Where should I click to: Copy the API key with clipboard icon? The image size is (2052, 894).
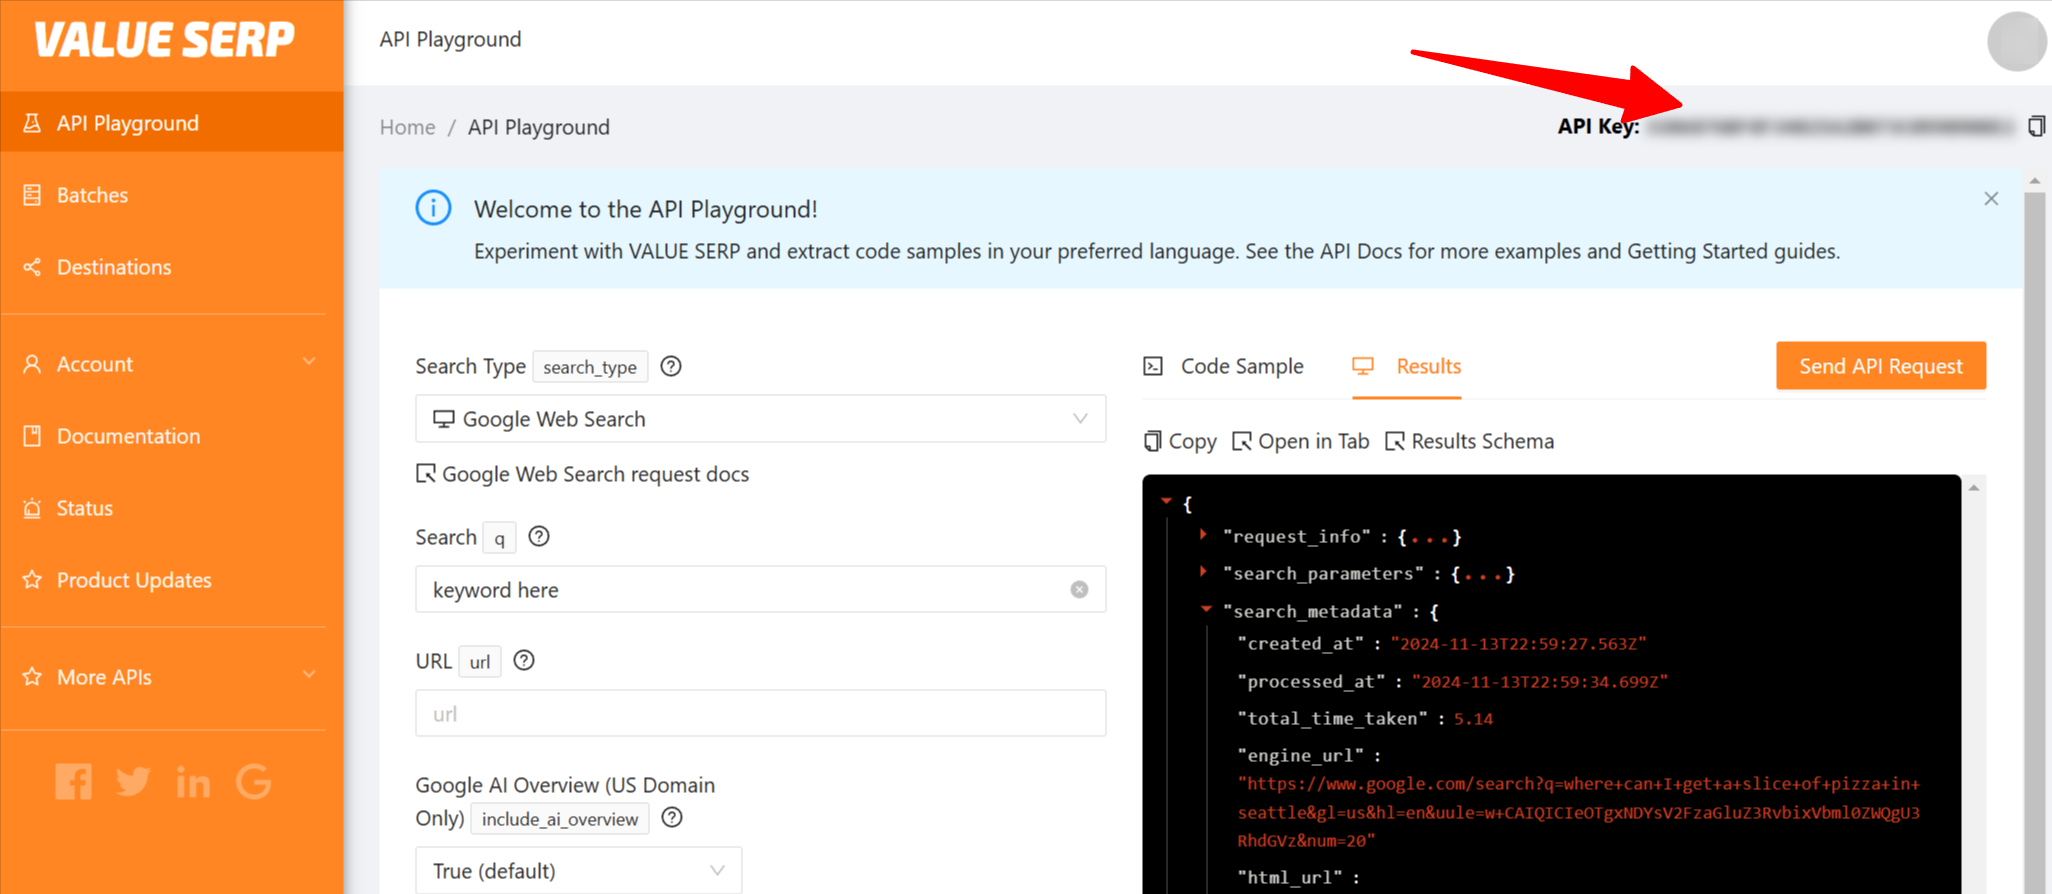[2036, 126]
